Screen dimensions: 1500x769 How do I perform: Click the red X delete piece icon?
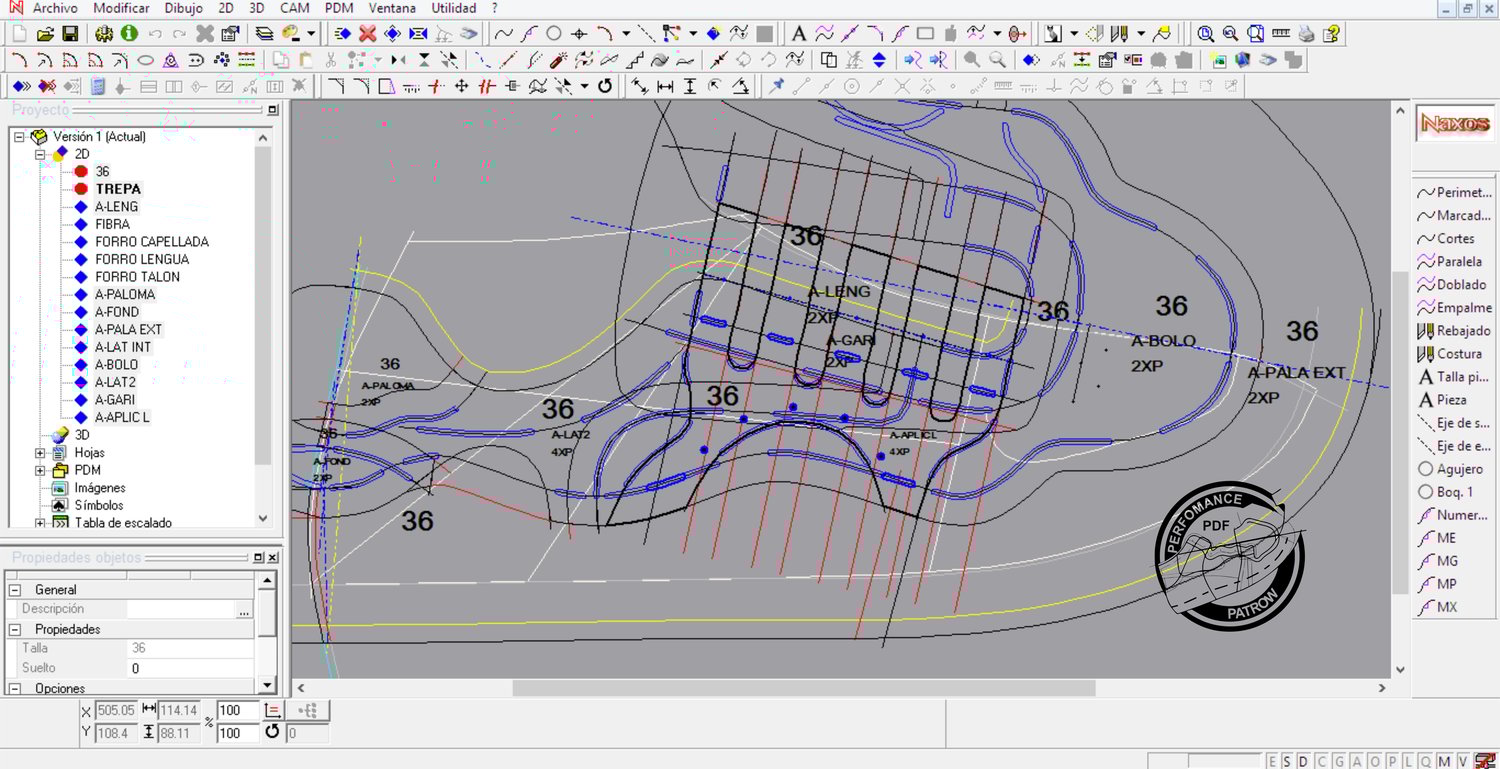point(368,34)
